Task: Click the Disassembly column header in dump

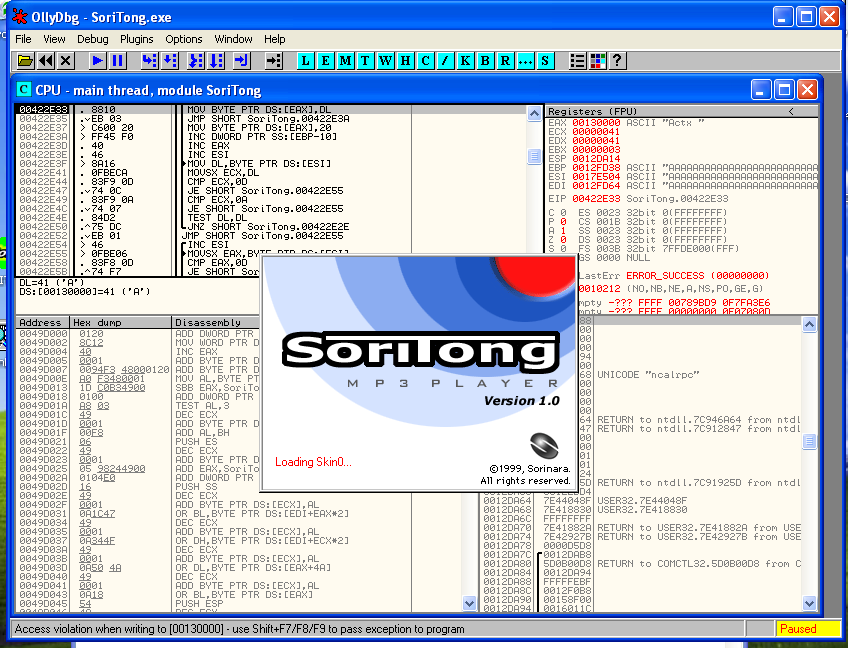Action: (x=216, y=322)
